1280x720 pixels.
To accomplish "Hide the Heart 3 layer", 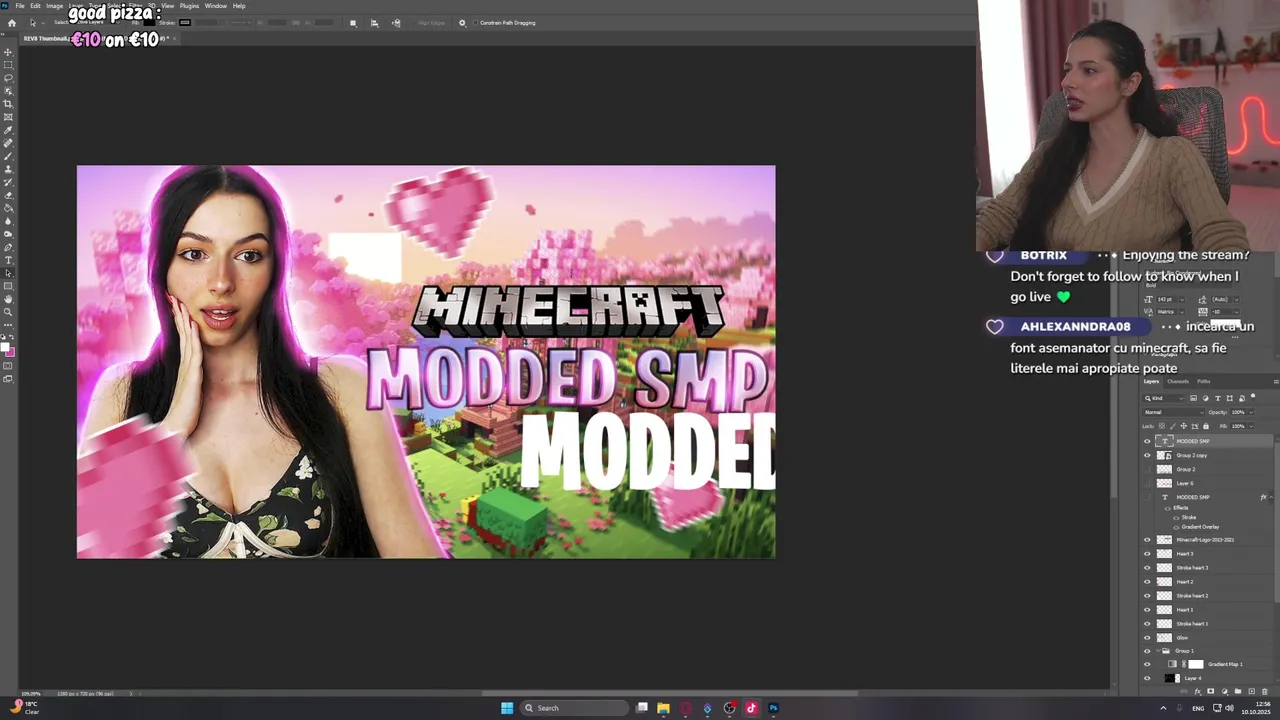I will tap(1147, 553).
